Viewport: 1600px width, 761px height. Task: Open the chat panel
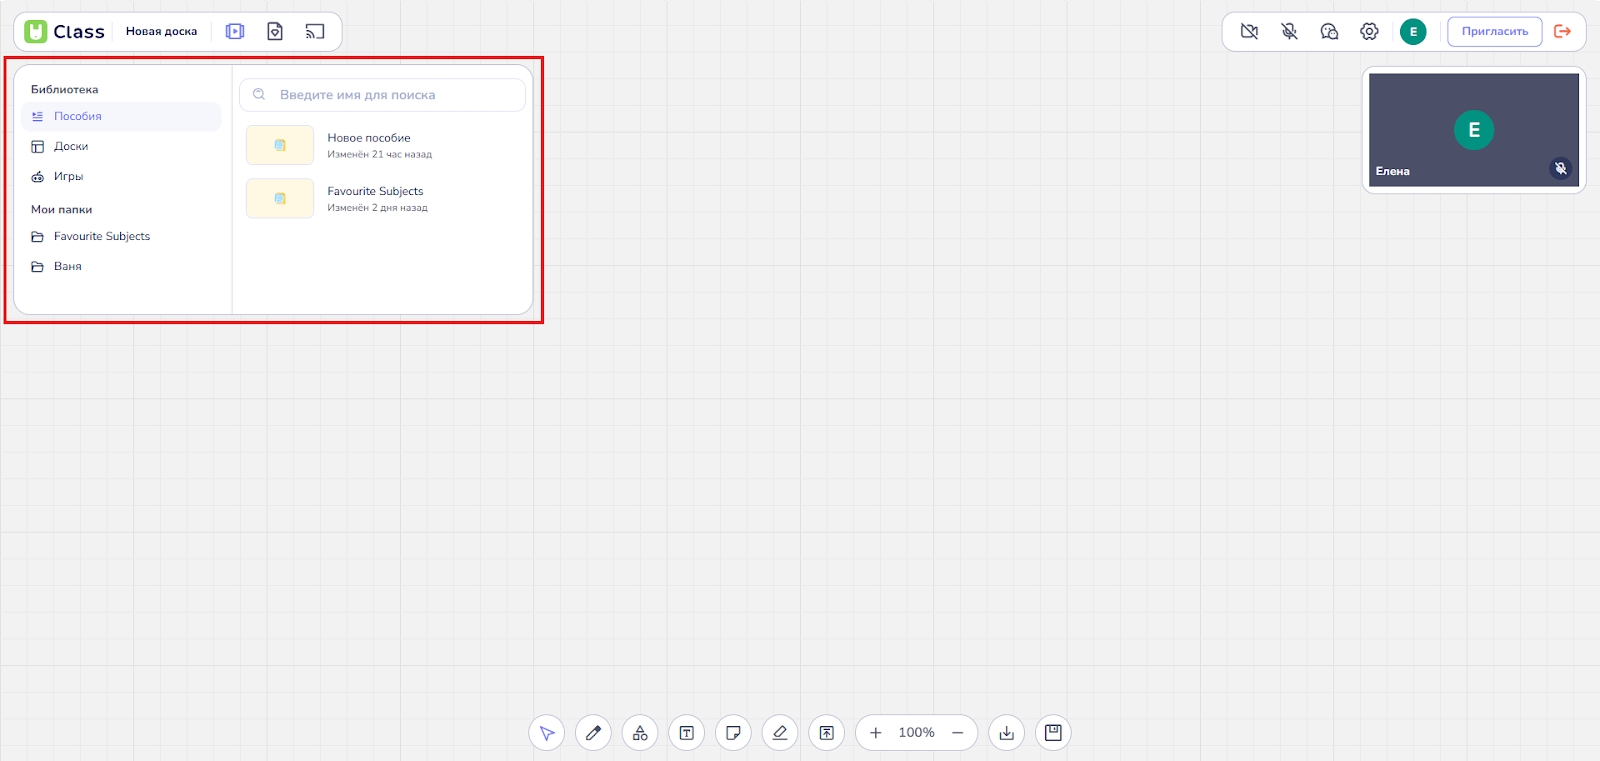[1329, 32]
